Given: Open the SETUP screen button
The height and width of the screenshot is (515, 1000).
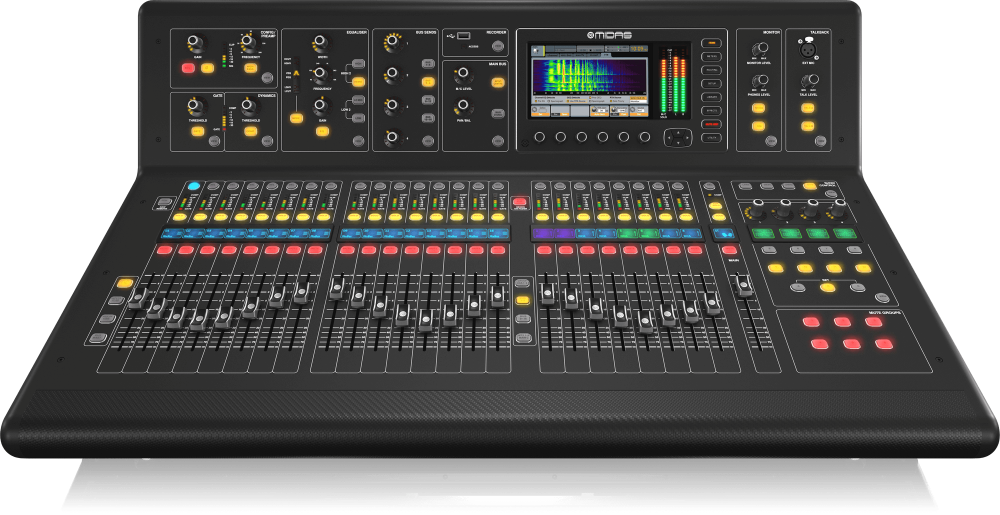Looking at the screenshot, I should click(711, 83).
